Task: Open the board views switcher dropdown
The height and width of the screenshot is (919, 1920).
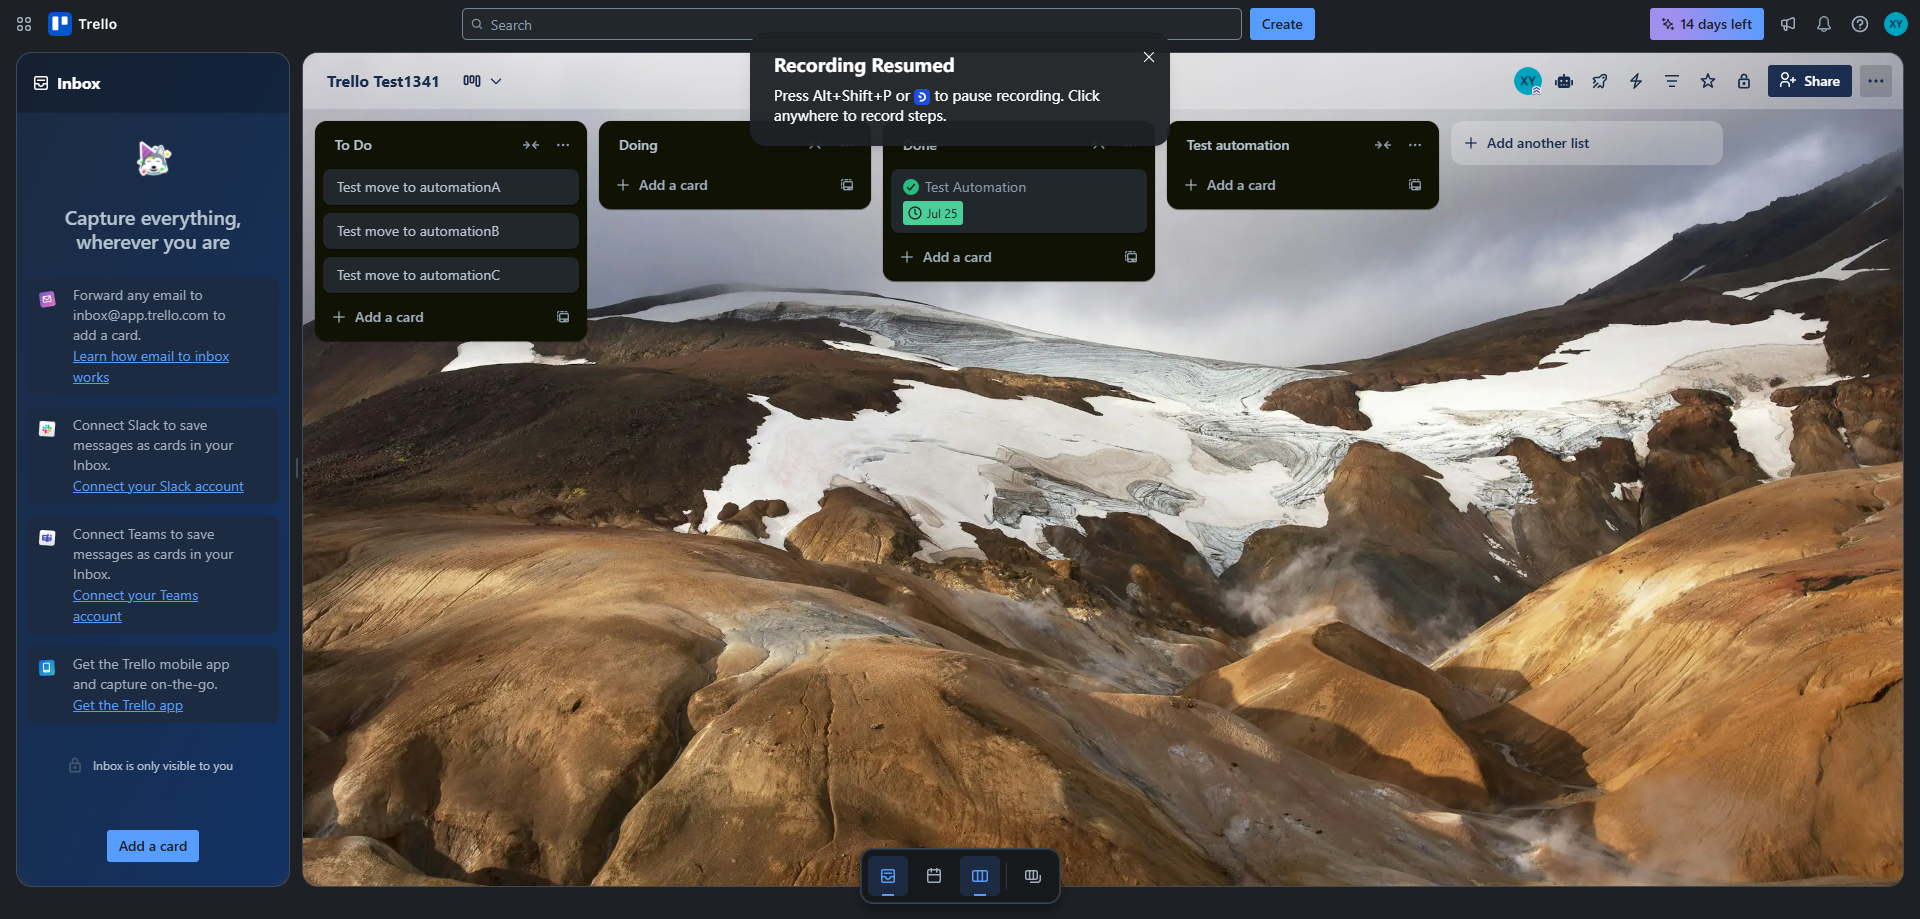Action: click(x=482, y=81)
